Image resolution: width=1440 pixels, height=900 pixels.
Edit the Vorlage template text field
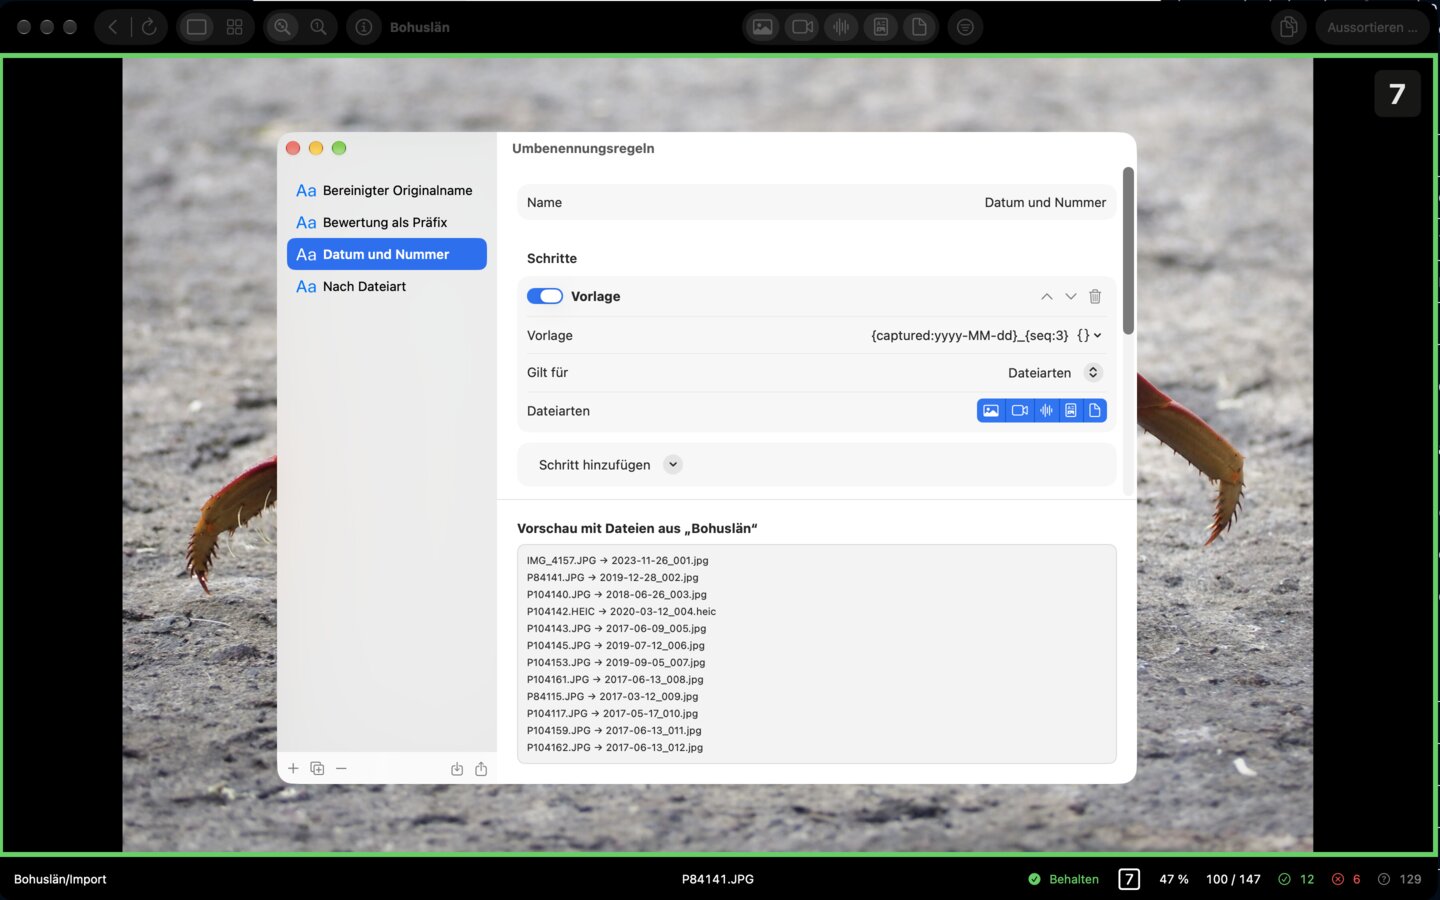[x=969, y=335]
